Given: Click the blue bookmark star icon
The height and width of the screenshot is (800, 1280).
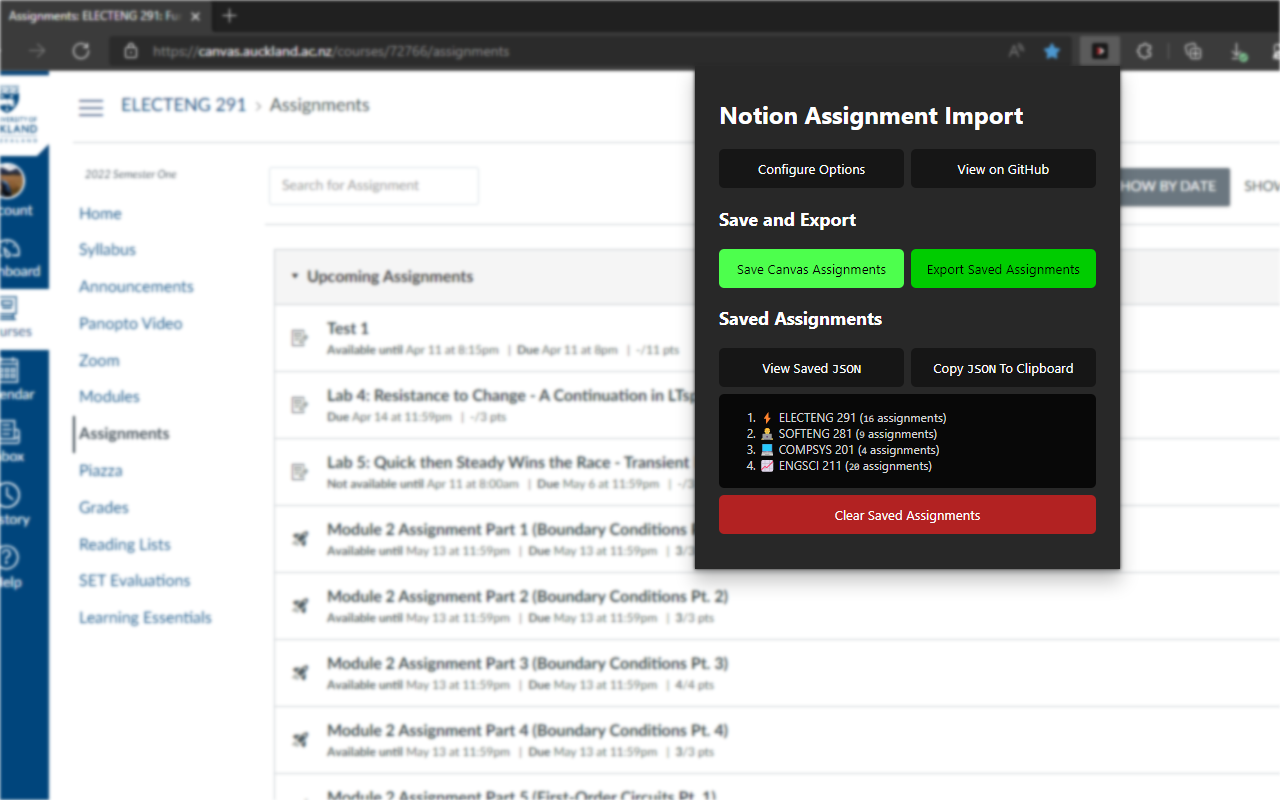Looking at the screenshot, I should (x=1052, y=51).
